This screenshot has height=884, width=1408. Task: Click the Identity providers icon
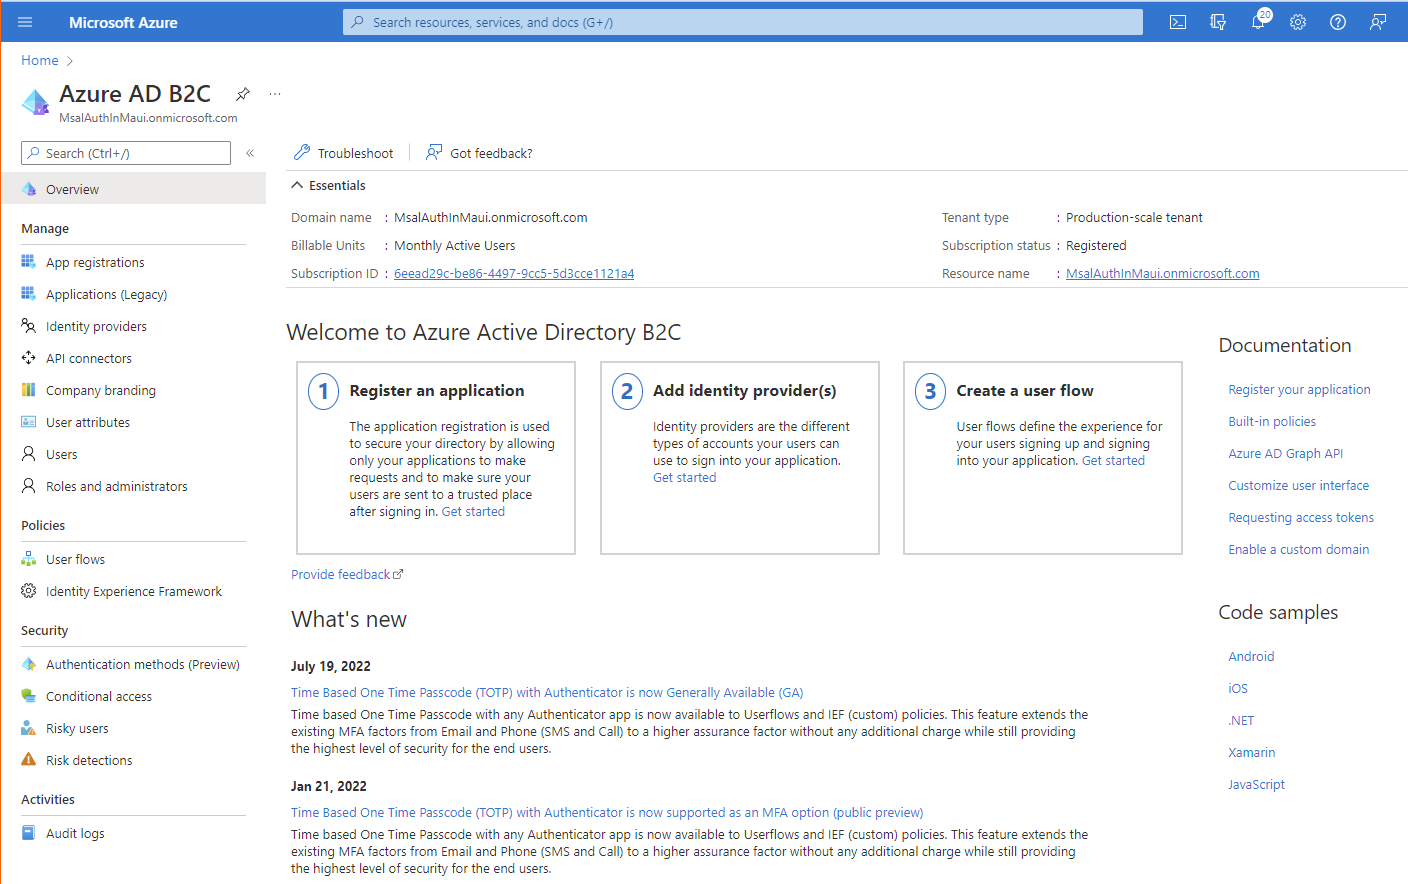(29, 326)
